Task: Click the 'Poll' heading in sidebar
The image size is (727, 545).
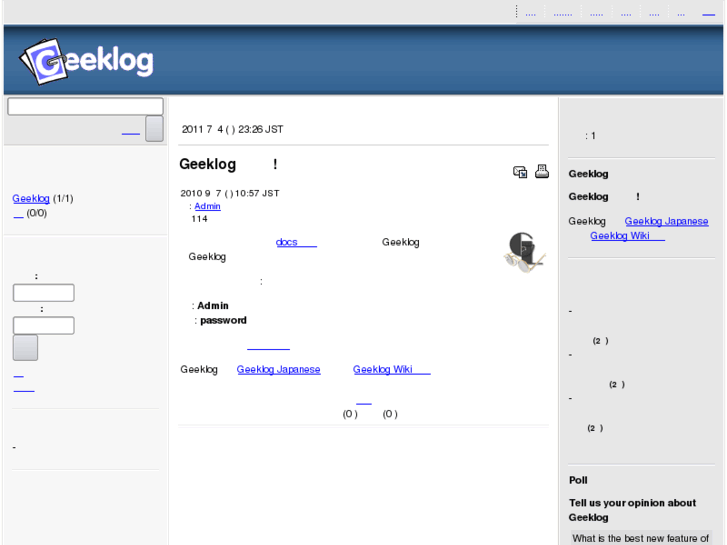Action: (578, 480)
